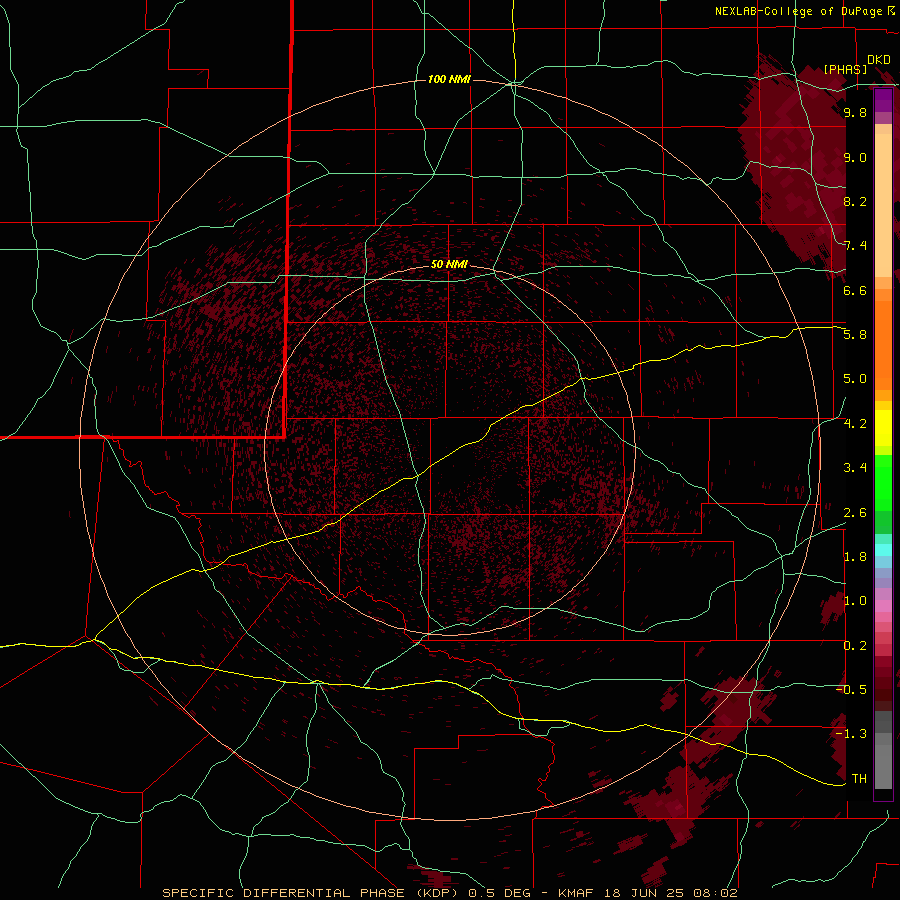
Task: Click the 5.8 scale label
Action: [855, 335]
